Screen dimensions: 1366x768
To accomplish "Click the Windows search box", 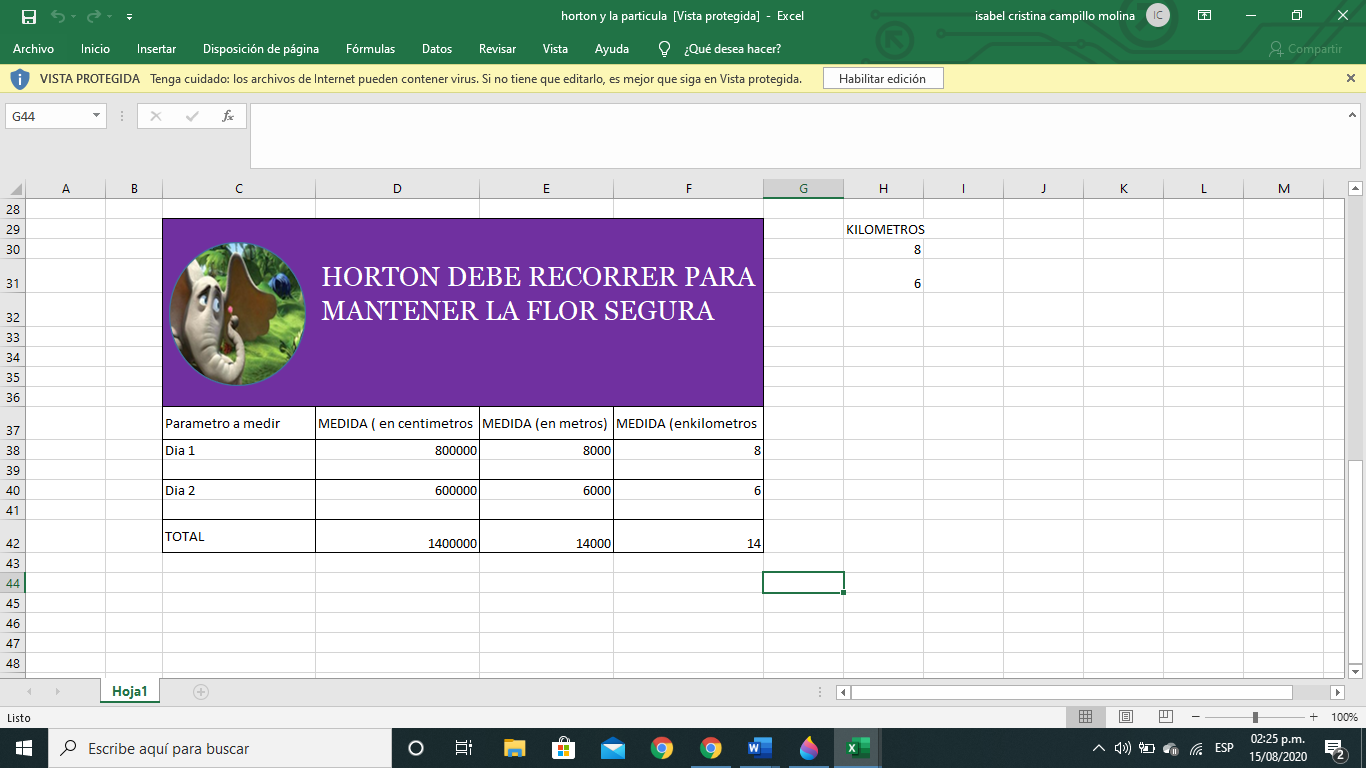I will (x=220, y=748).
